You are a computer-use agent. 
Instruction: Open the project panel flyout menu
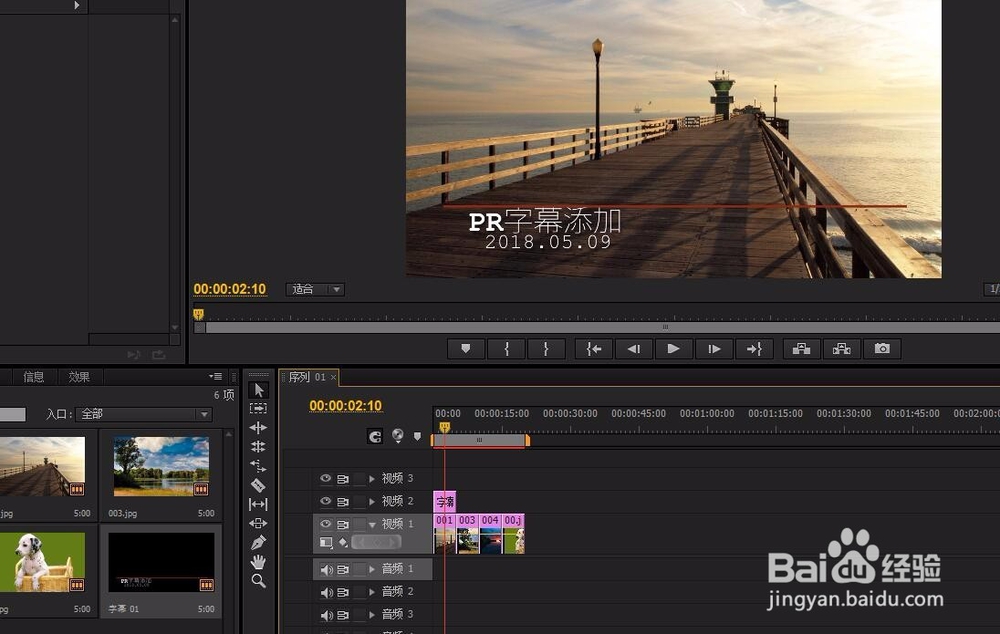tap(216, 376)
